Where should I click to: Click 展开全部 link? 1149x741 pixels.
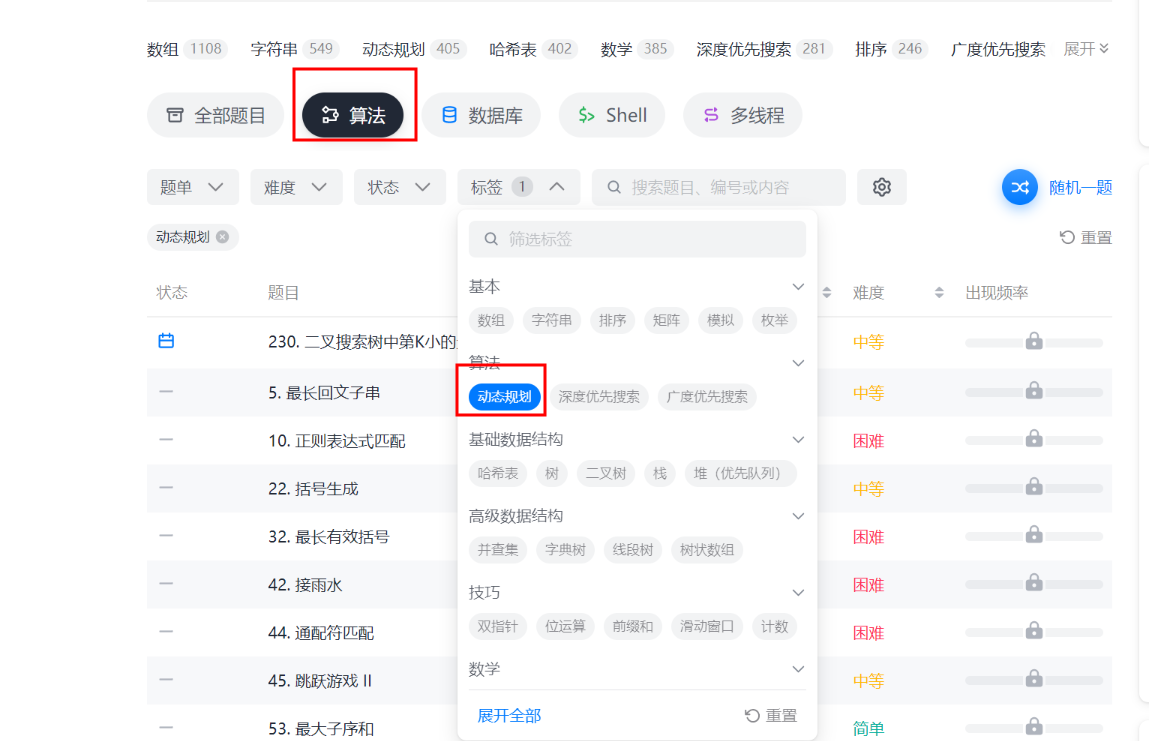(x=509, y=715)
